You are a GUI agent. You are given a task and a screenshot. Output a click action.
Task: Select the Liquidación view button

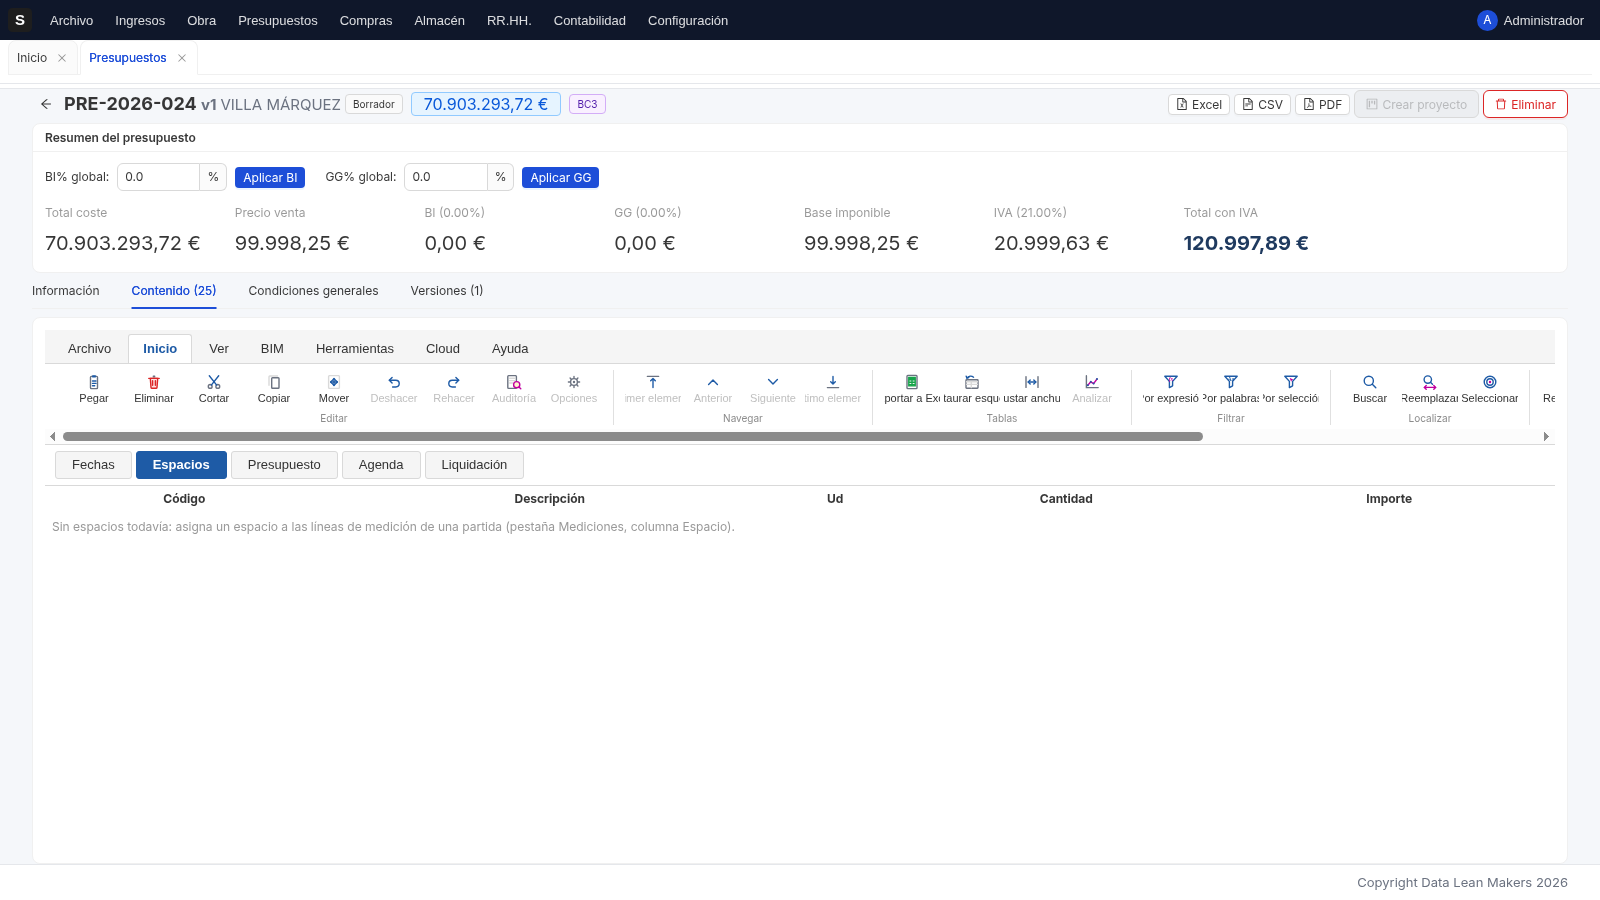pyautogui.click(x=474, y=465)
